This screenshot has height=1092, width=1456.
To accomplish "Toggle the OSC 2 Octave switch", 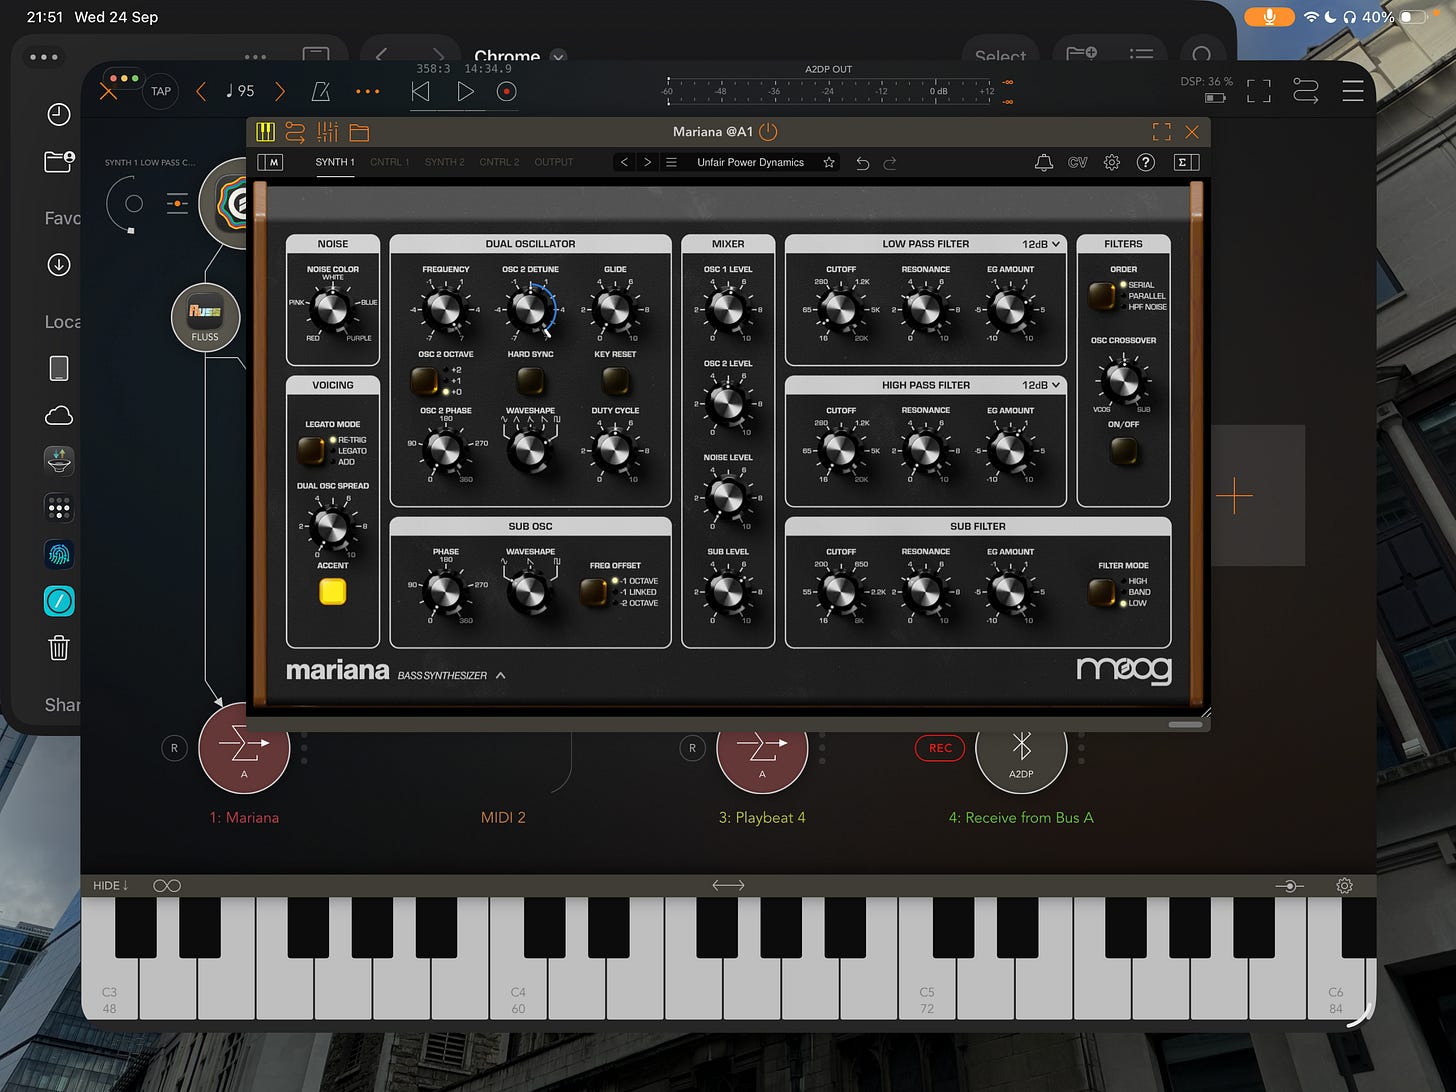I will (424, 381).
